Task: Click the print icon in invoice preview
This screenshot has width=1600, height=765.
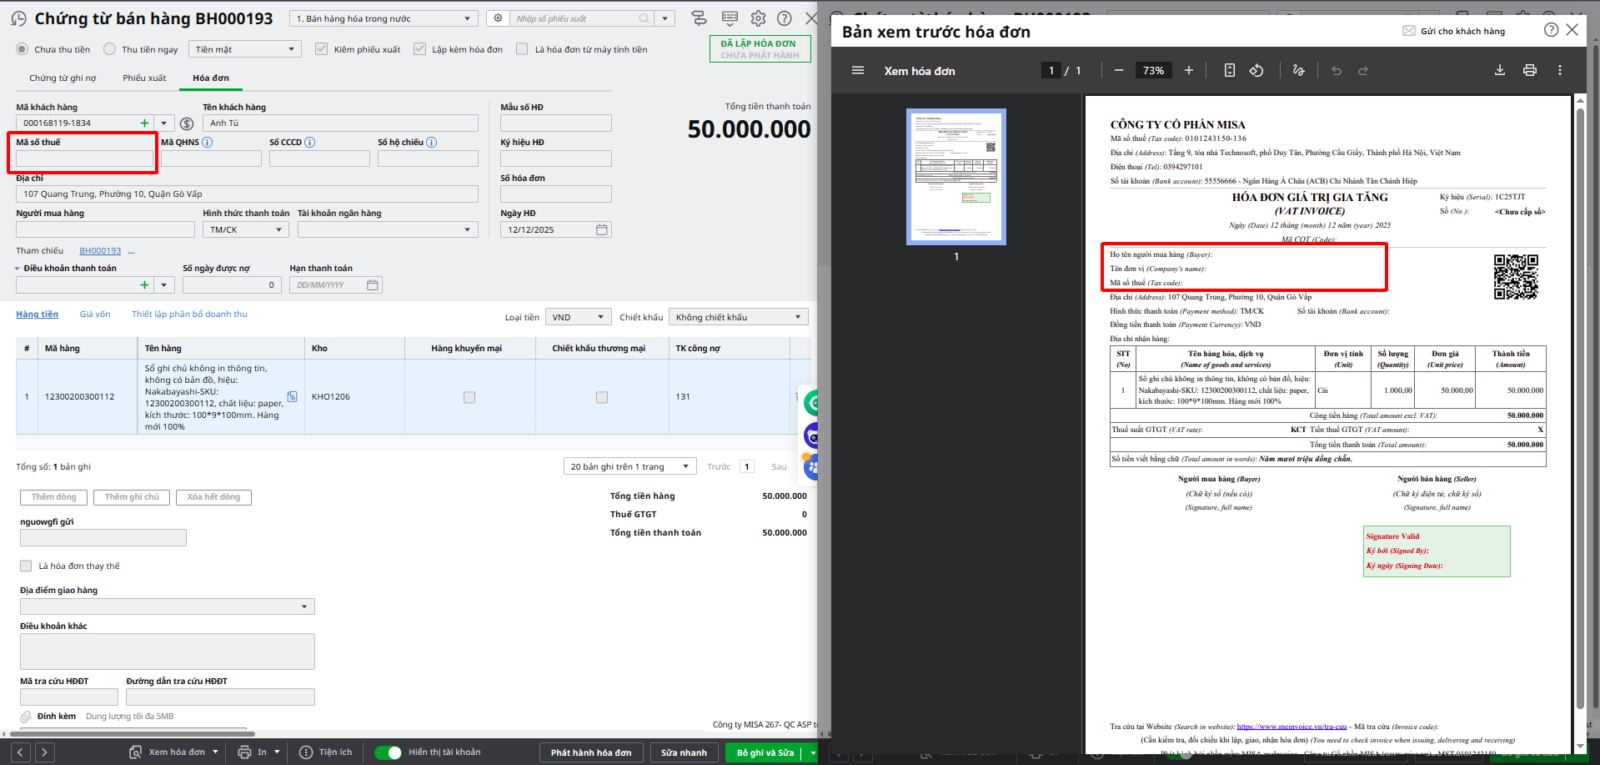Action: [x=1529, y=71]
